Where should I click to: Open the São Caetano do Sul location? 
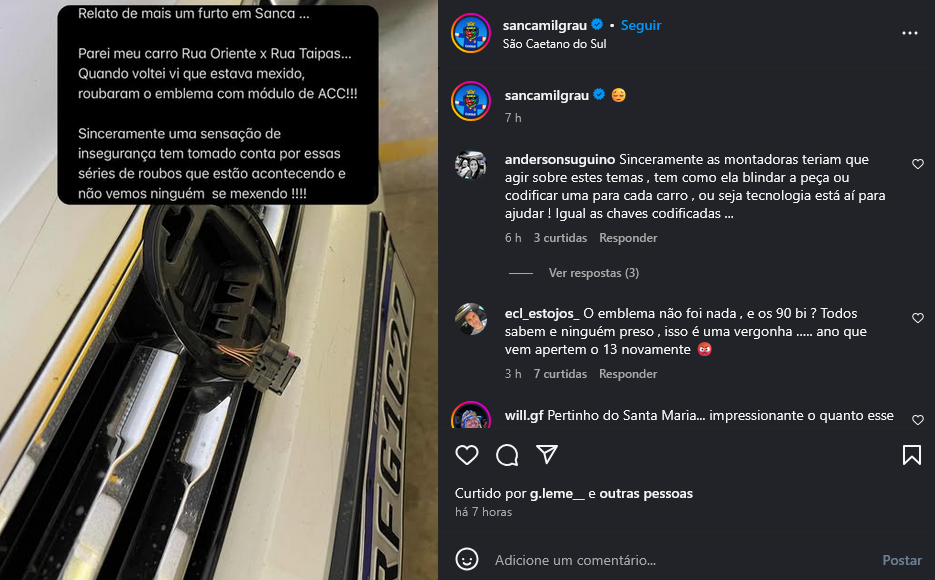pyautogui.click(x=555, y=44)
